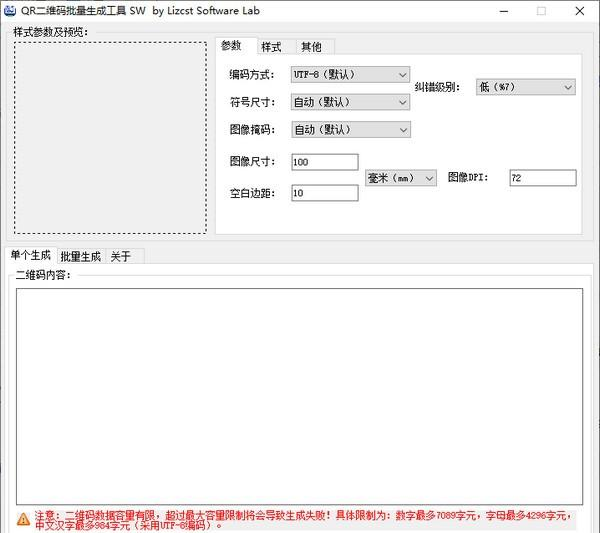Open the 毫米 (mm) unit dropdown
This screenshot has width=600, height=533.
click(401, 178)
